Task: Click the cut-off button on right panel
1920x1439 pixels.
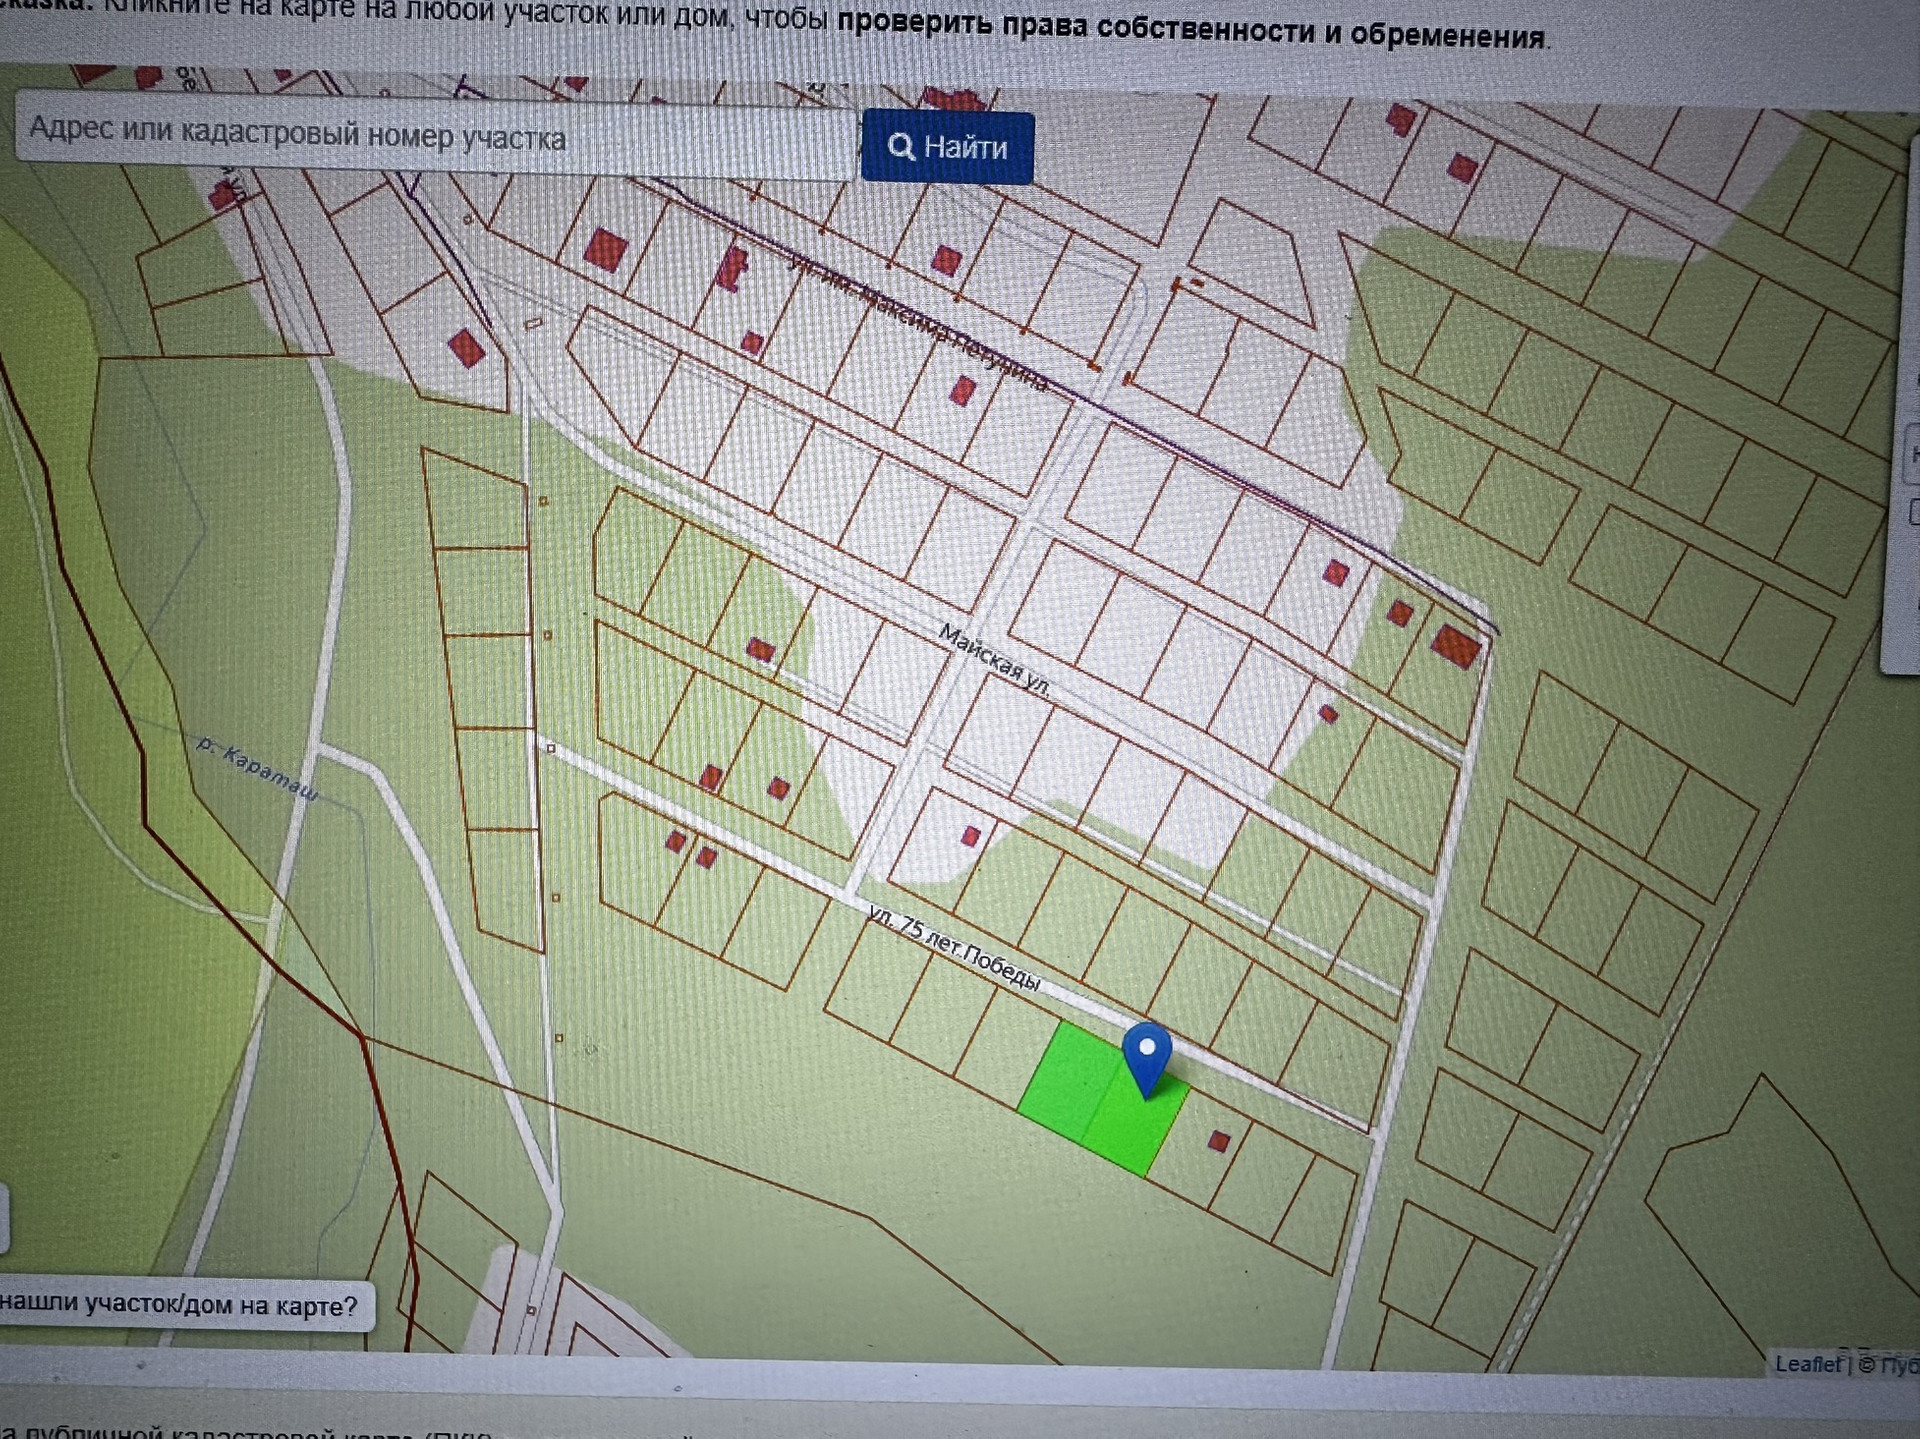Action: [1912, 453]
